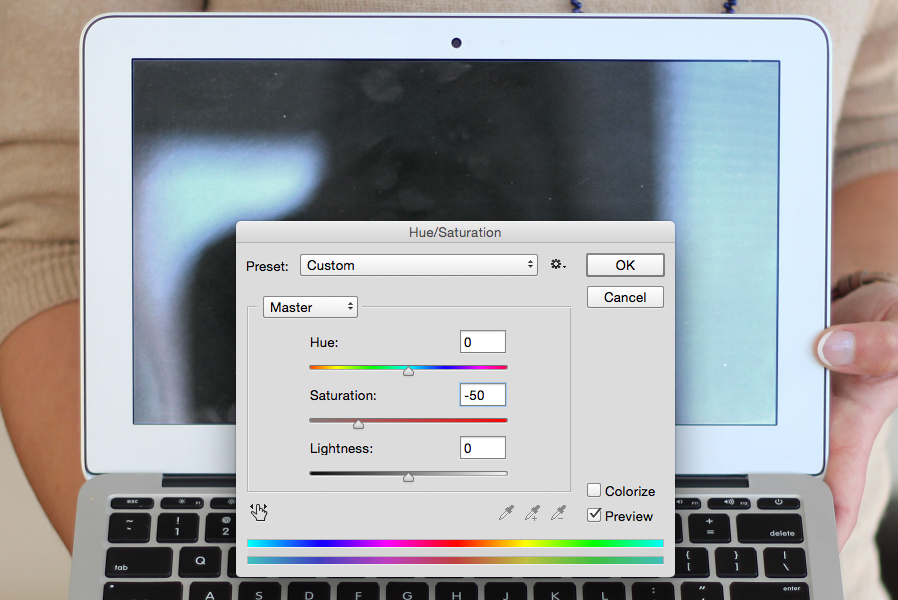
Task: Open the preset options gear menu
Action: click(x=558, y=265)
